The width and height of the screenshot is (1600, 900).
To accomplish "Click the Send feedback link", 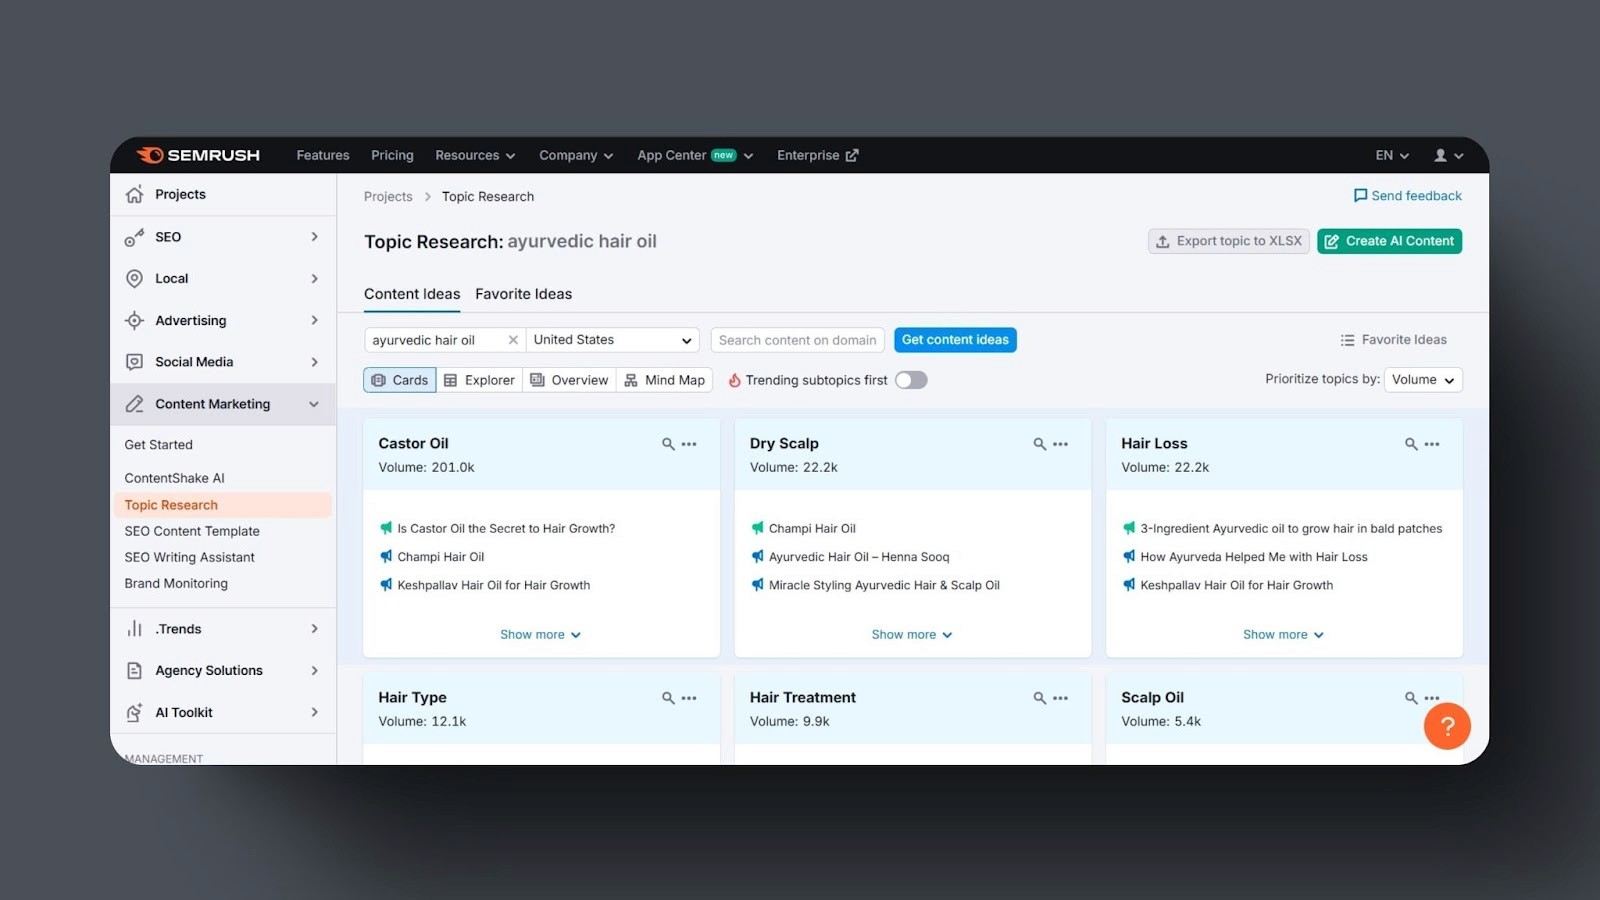I will (1407, 196).
